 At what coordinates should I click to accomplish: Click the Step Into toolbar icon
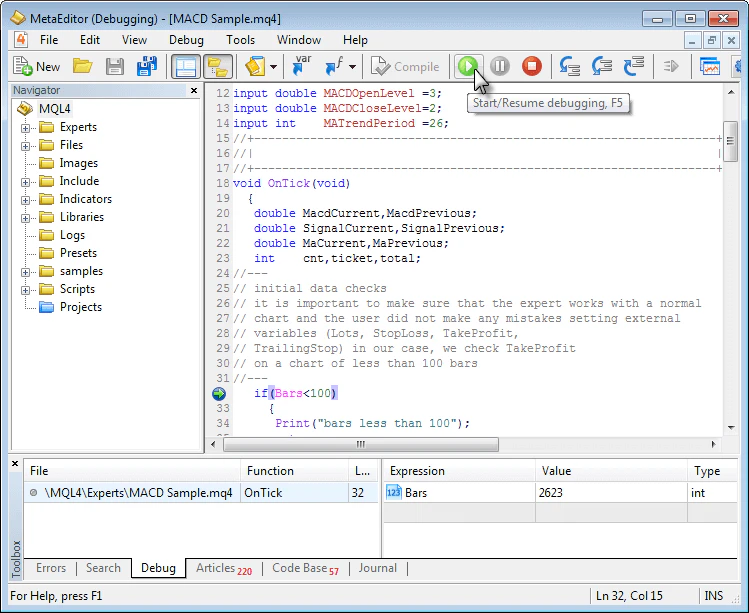(x=570, y=66)
